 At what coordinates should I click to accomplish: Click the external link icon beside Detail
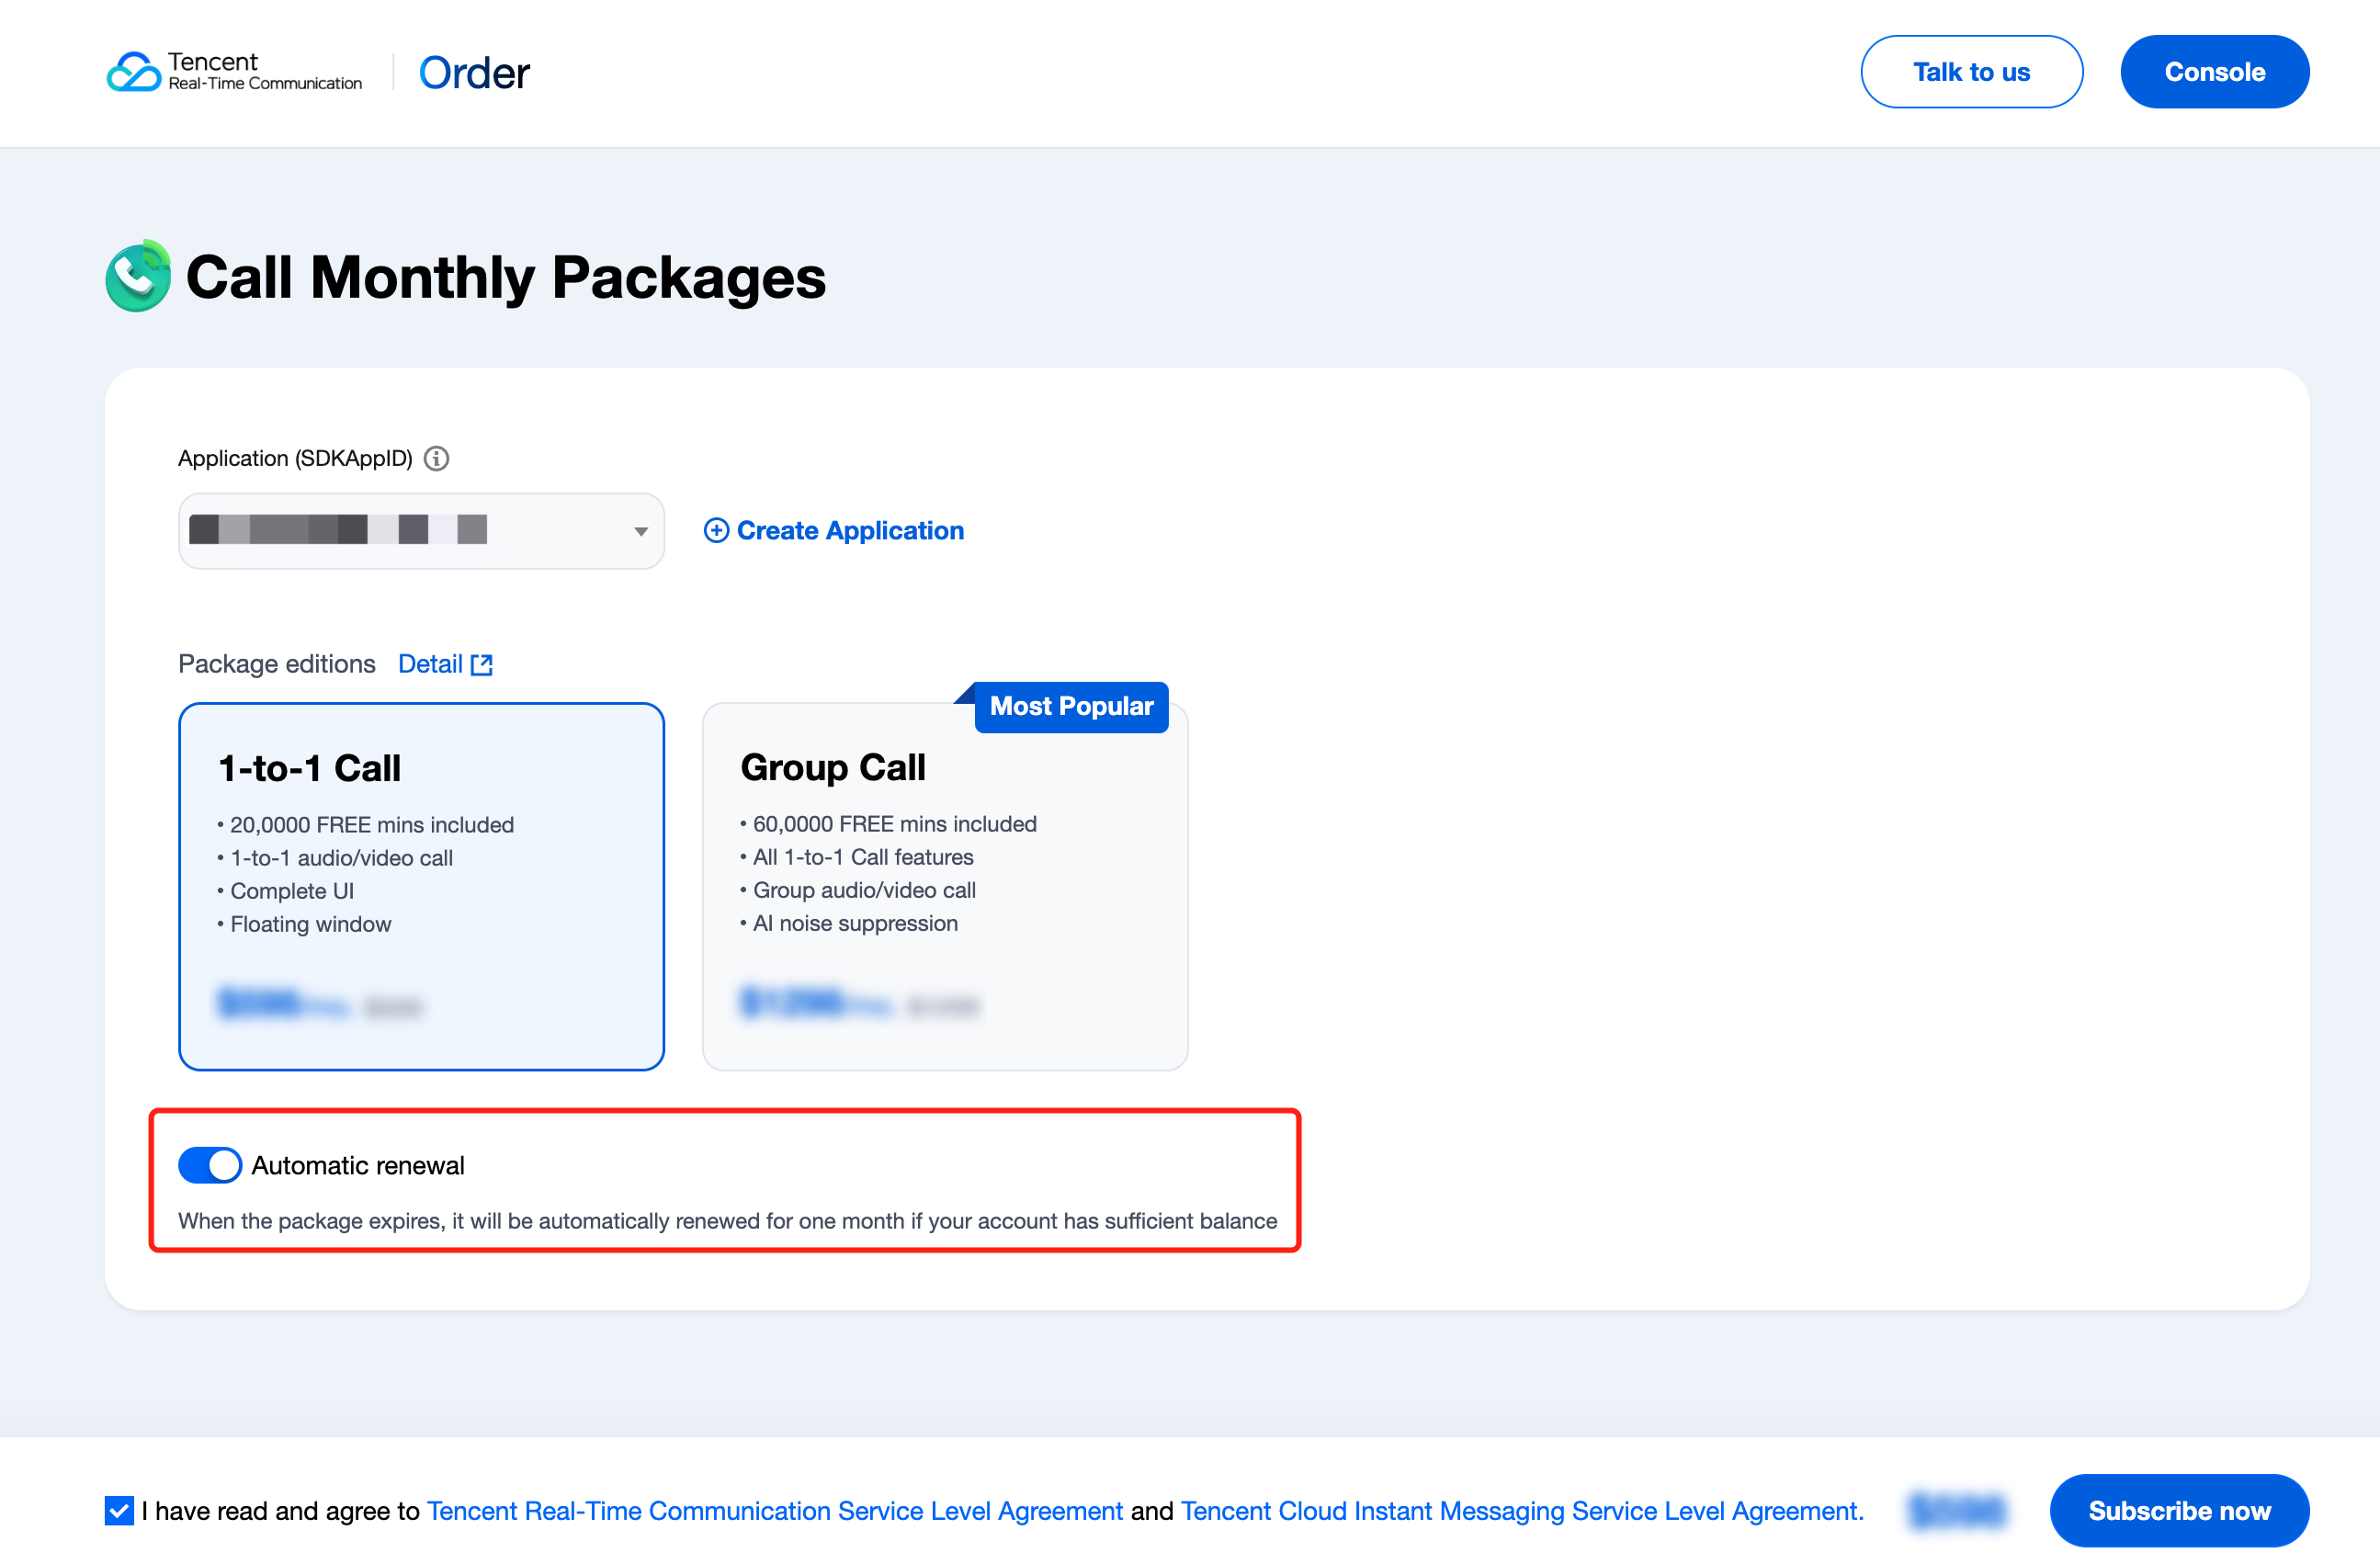[482, 665]
